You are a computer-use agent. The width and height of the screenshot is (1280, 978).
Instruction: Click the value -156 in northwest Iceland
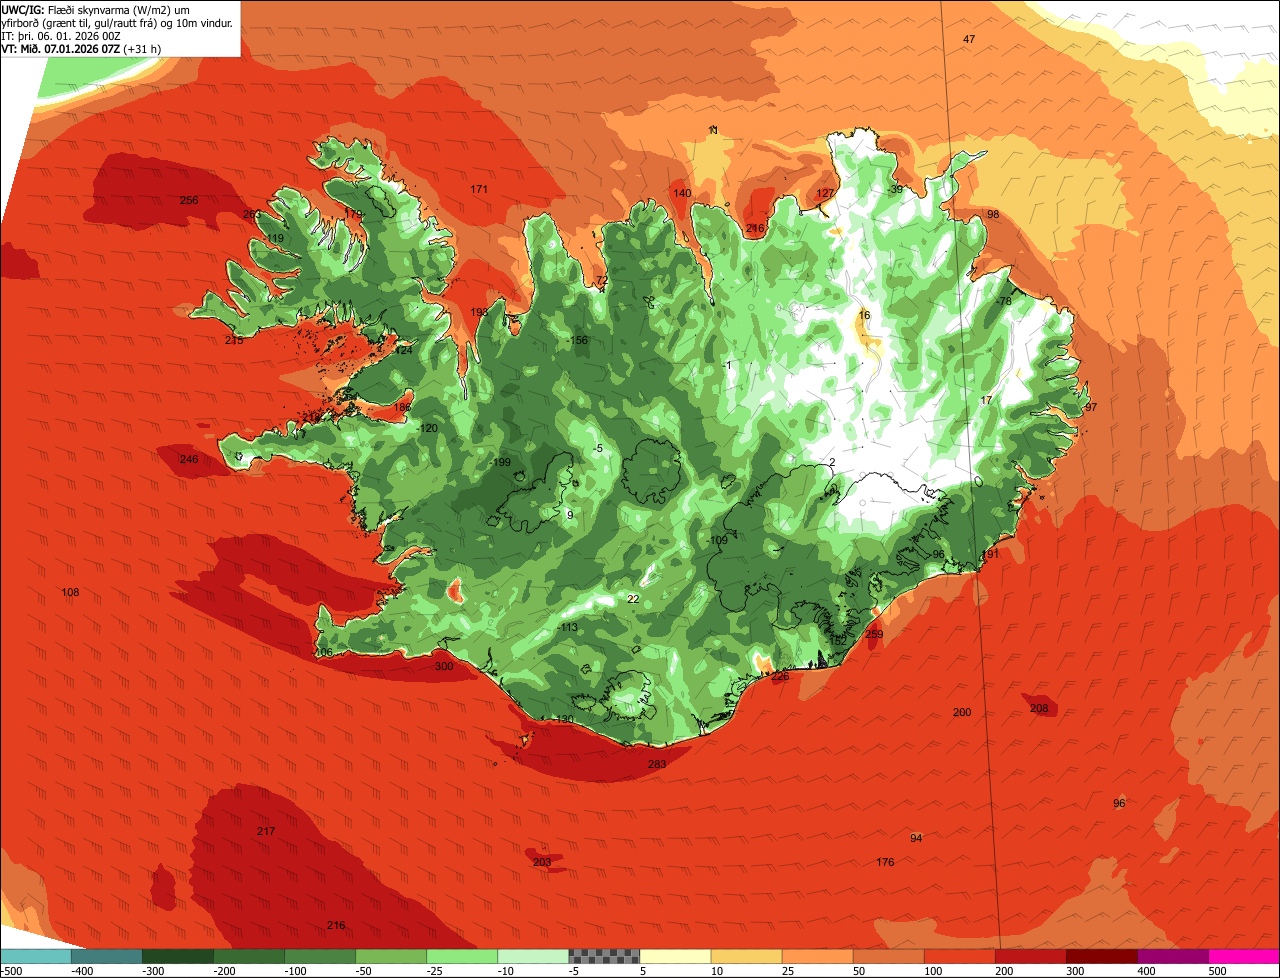pos(576,341)
